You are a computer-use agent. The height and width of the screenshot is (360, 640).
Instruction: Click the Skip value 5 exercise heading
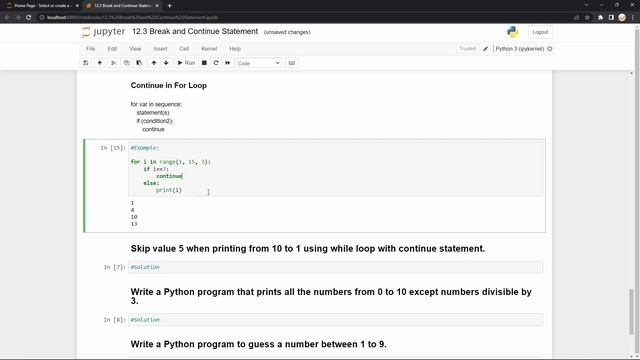pyautogui.click(x=308, y=249)
